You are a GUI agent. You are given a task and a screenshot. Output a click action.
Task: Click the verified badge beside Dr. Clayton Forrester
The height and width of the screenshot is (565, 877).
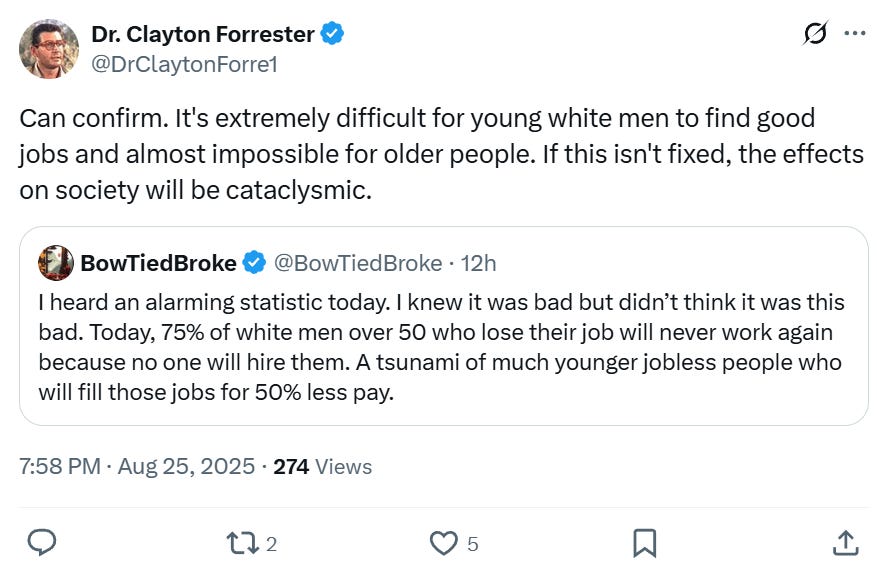pyautogui.click(x=333, y=34)
